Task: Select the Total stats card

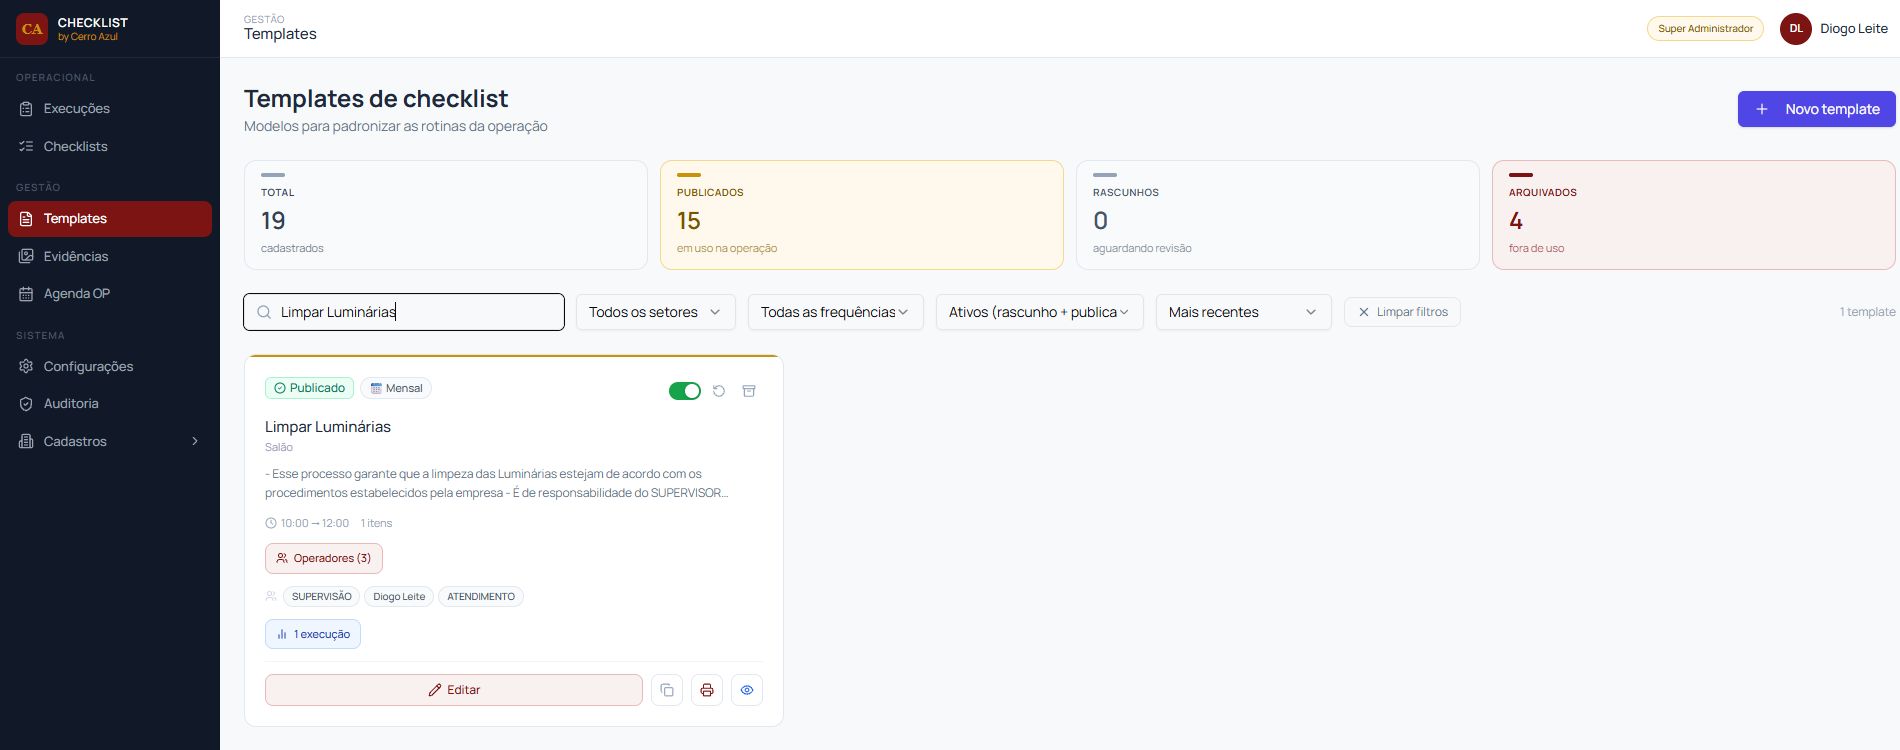Action: pos(446,215)
